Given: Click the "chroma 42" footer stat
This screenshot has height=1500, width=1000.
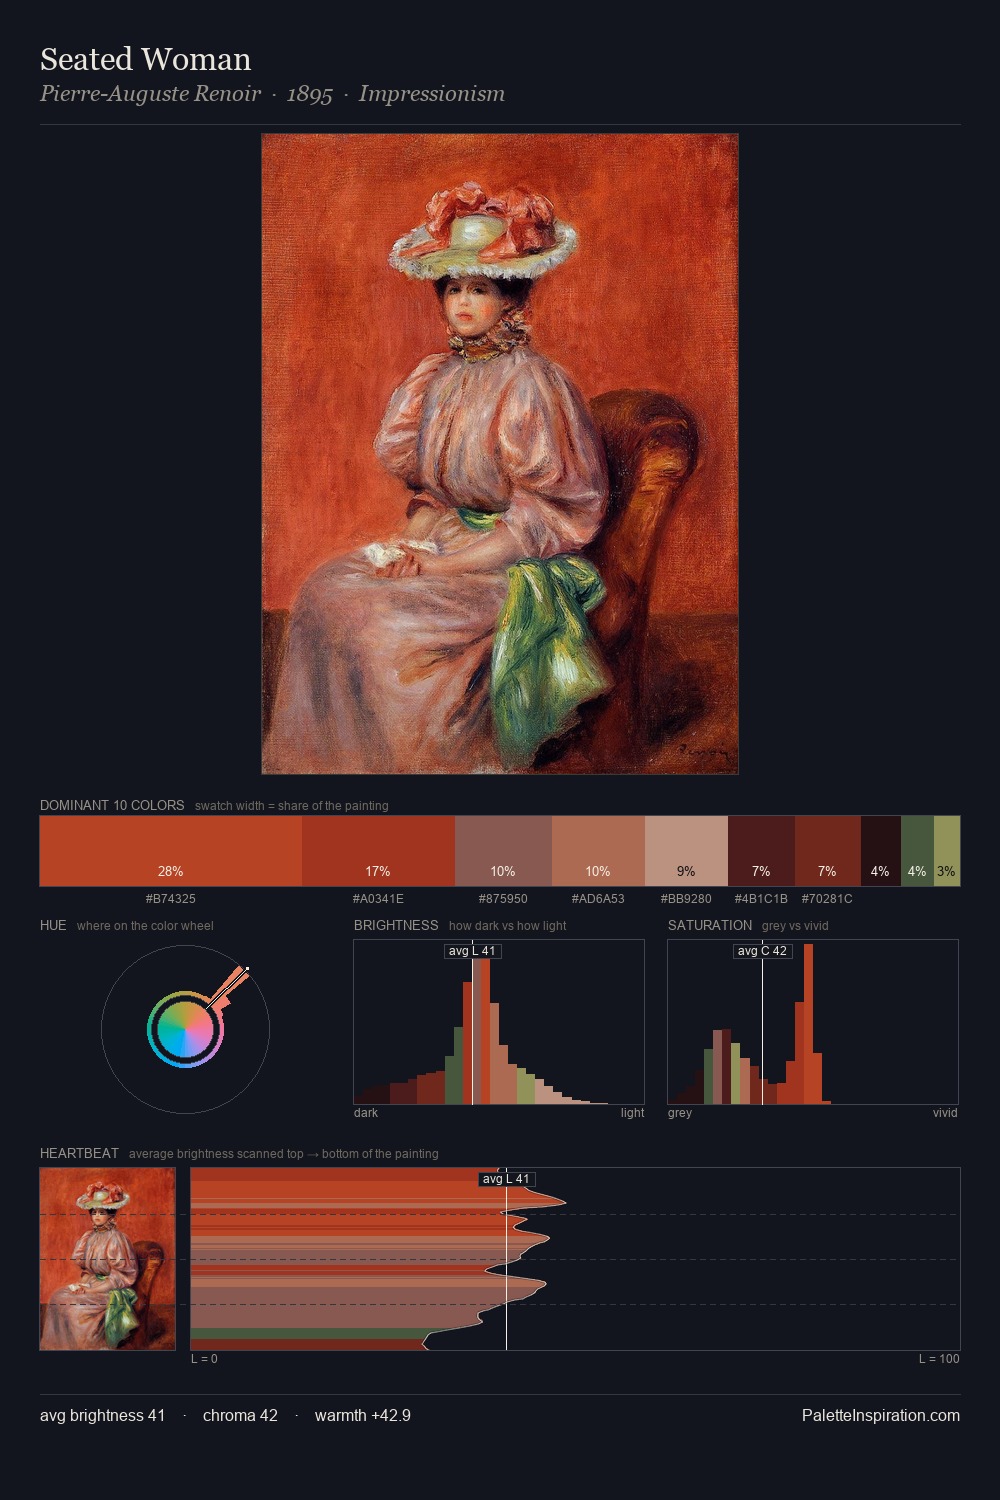Looking at the screenshot, I should pyautogui.click(x=240, y=1415).
